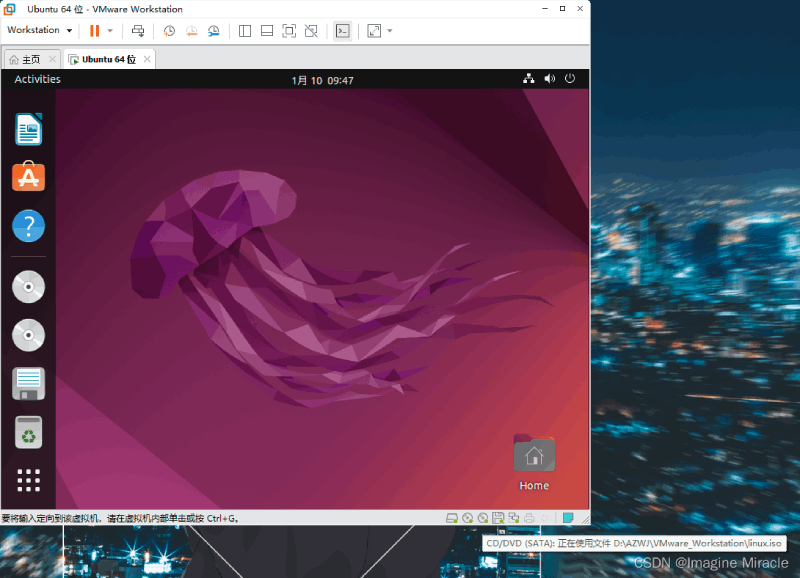Image resolution: width=800 pixels, height=578 pixels.
Task: Toggle the library sidebar panel
Action: click(245, 31)
